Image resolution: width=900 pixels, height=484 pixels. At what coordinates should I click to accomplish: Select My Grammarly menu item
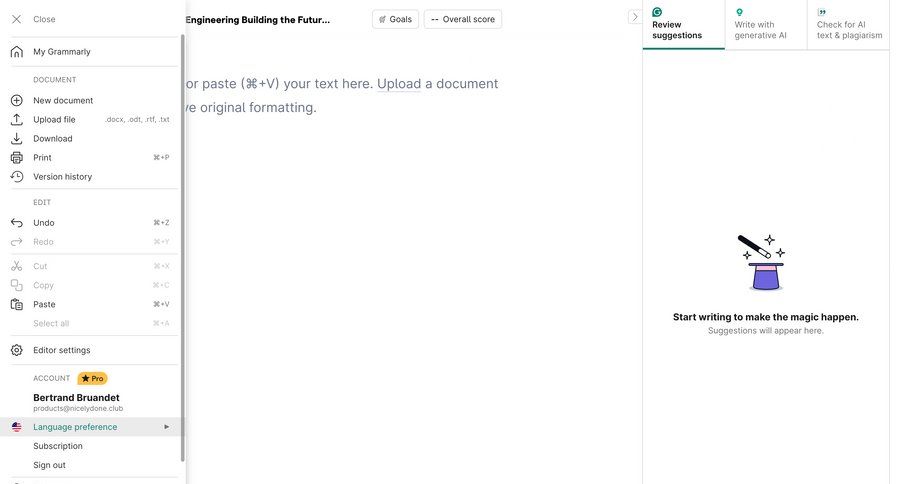[92, 52]
